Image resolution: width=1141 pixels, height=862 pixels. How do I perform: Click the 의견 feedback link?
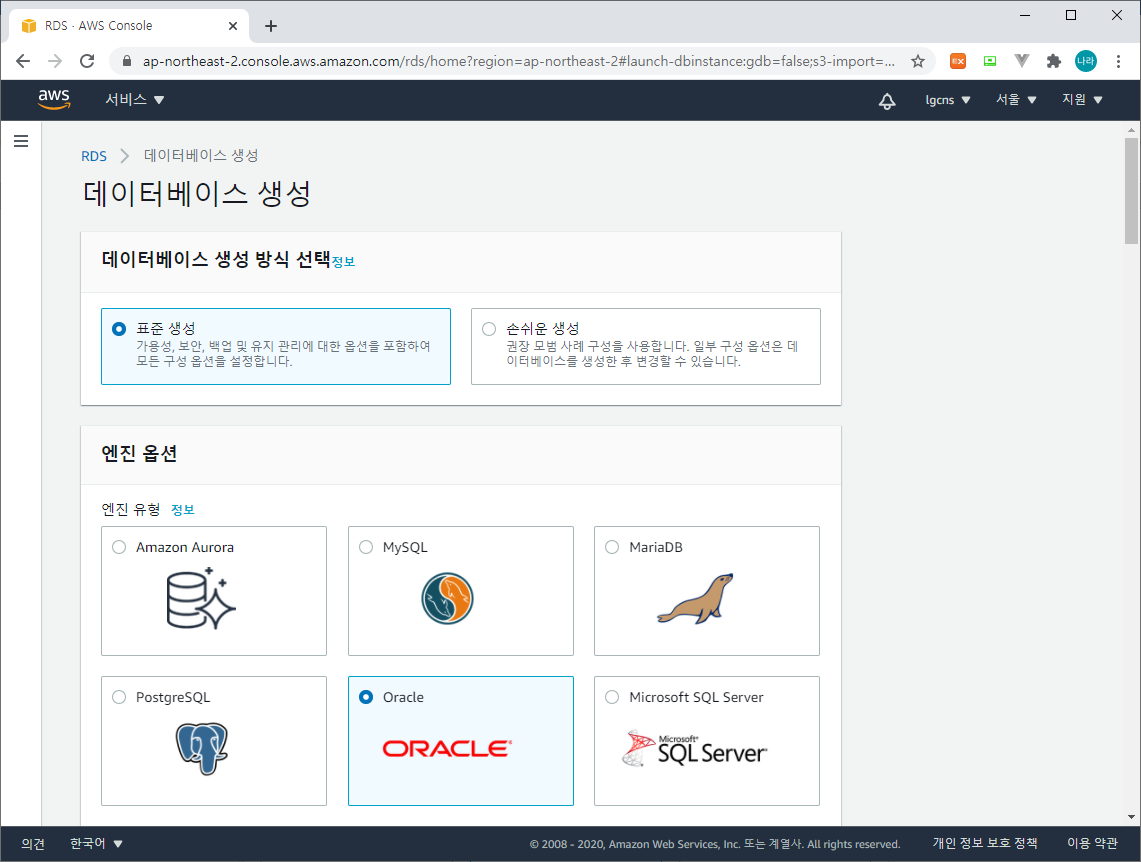point(33,844)
